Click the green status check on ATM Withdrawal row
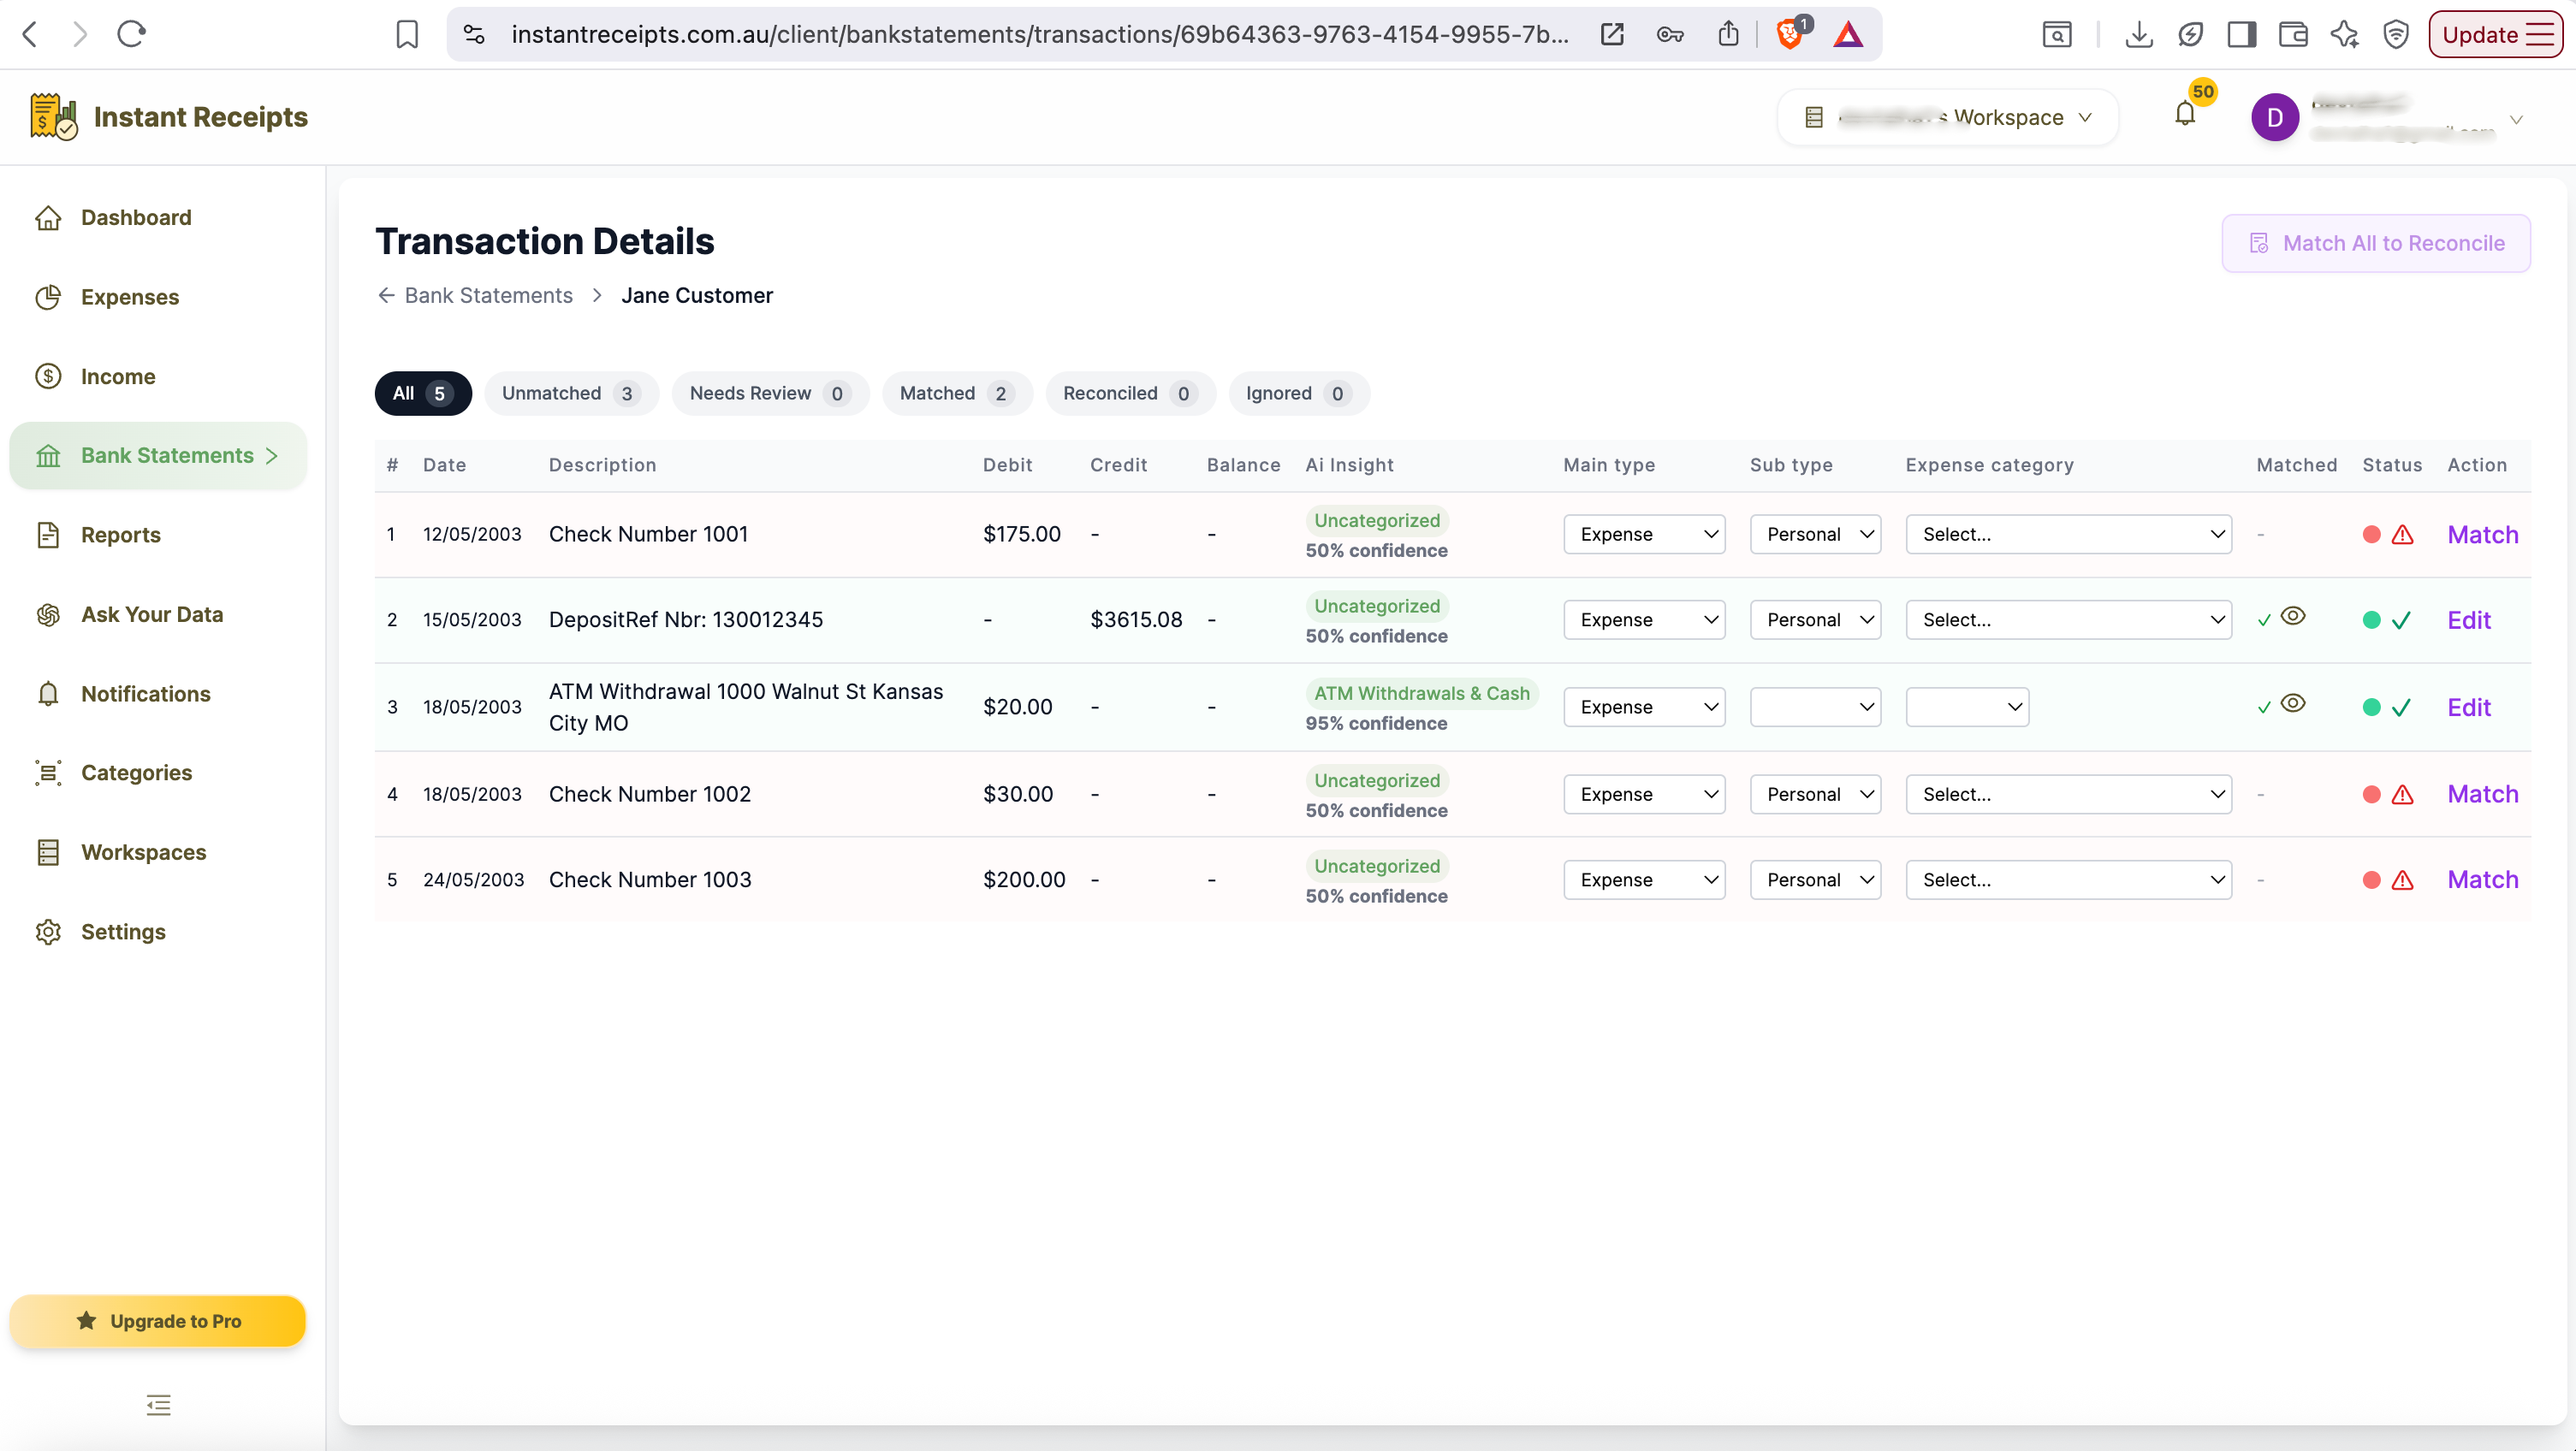 (2401, 708)
